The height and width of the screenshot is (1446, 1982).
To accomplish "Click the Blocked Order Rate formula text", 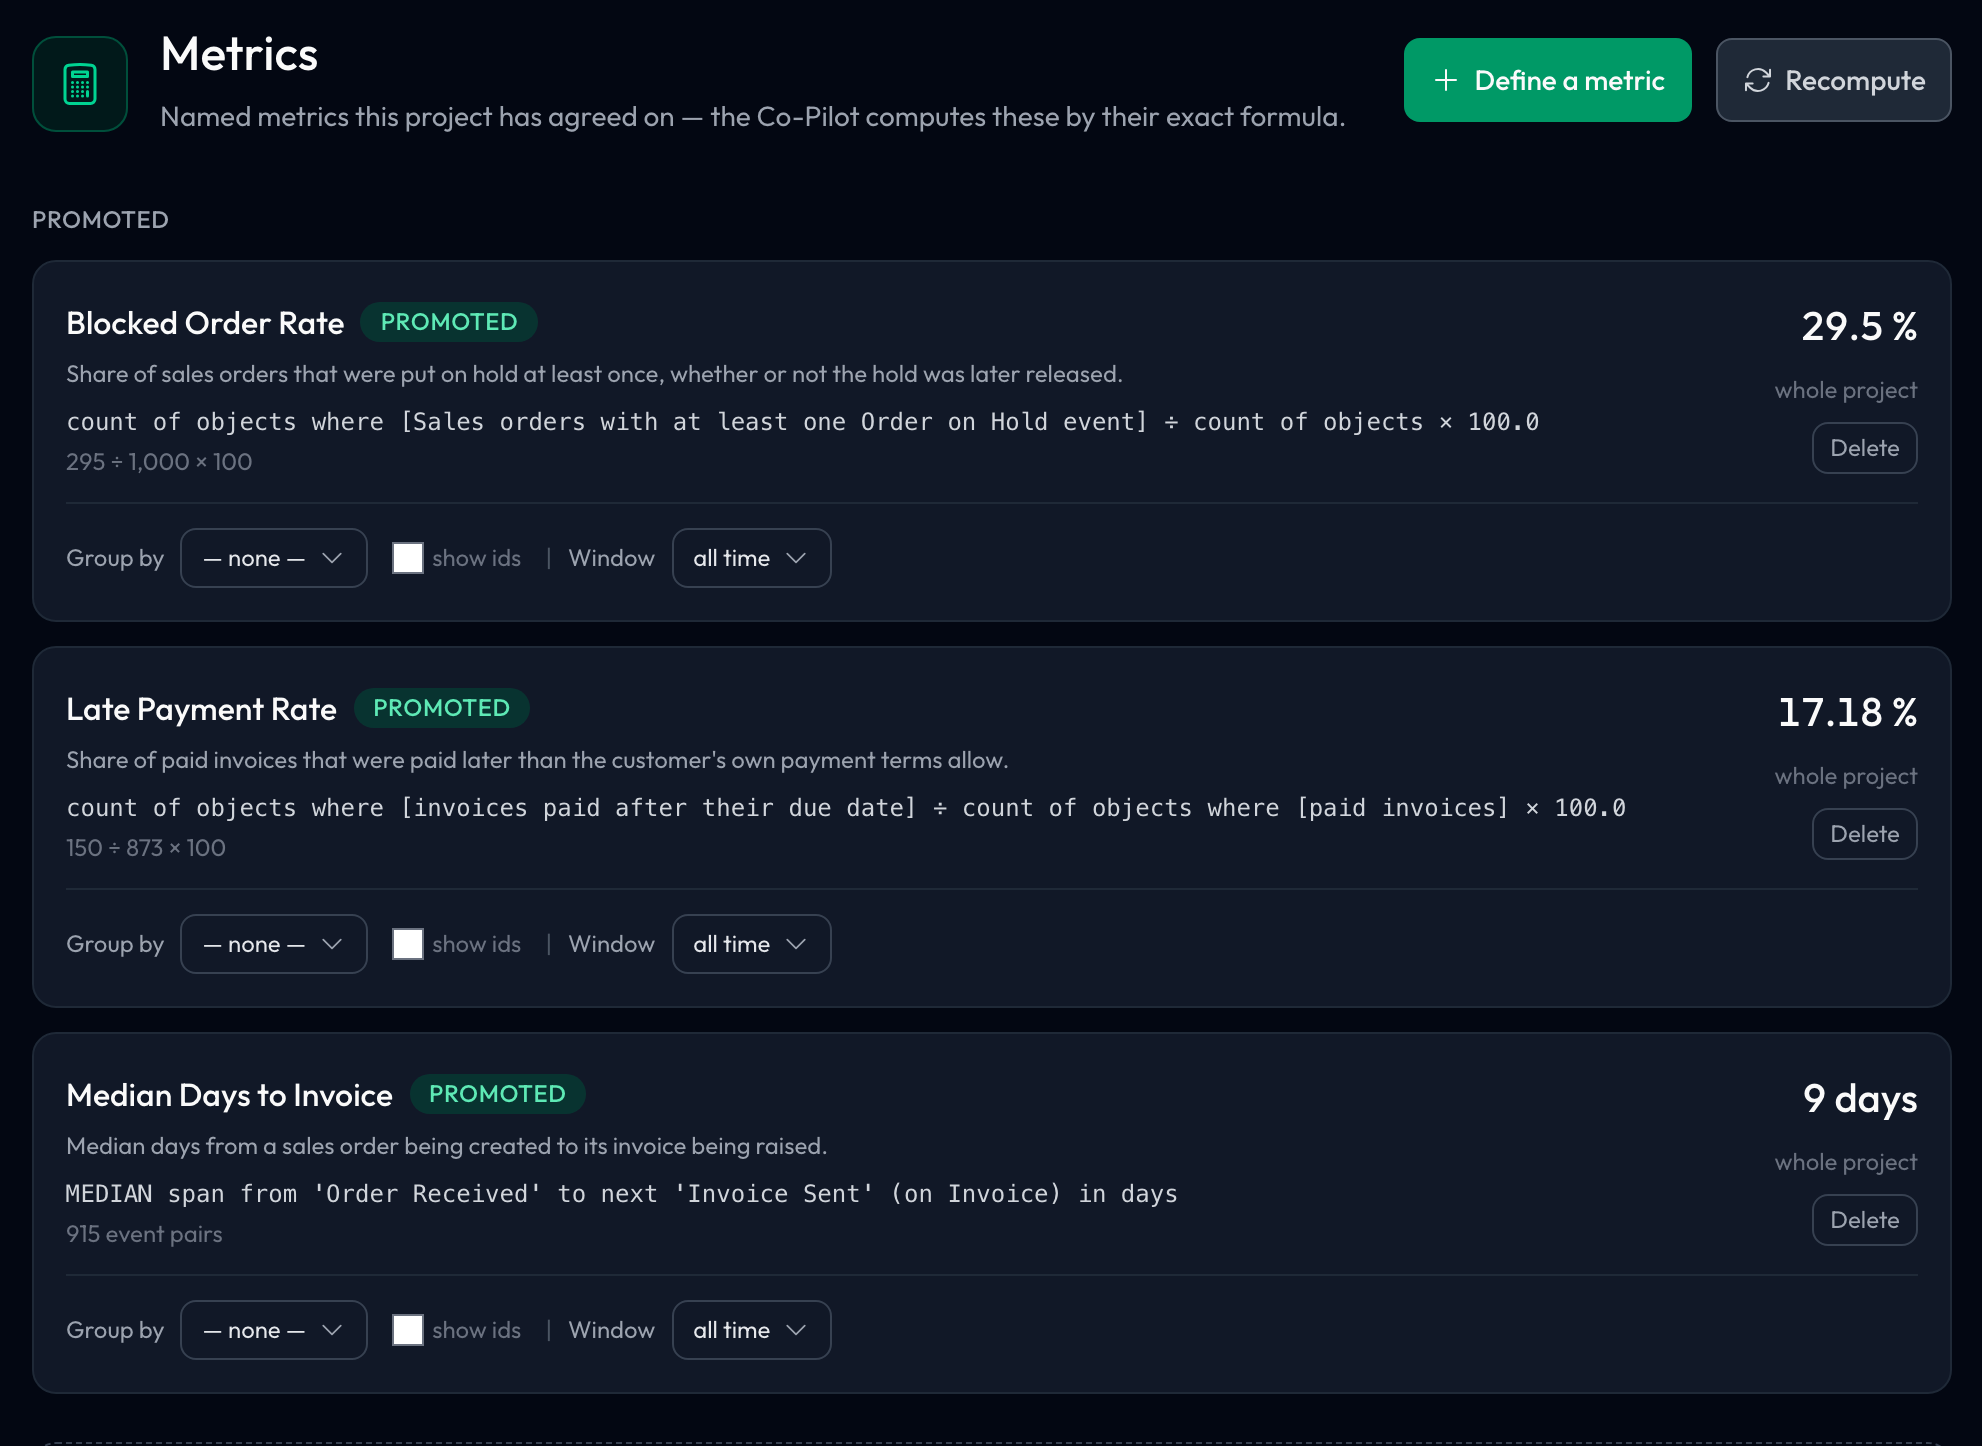I will coord(803,422).
